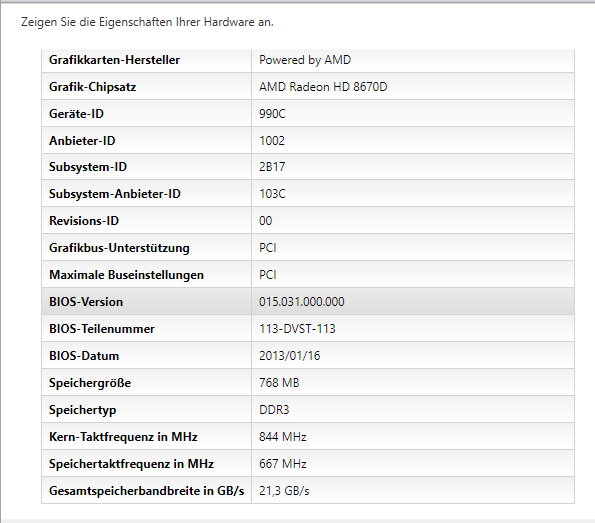Select the highlighted BIOS-Version row
Image resolution: width=595 pixels, height=523 pixels.
click(308, 301)
